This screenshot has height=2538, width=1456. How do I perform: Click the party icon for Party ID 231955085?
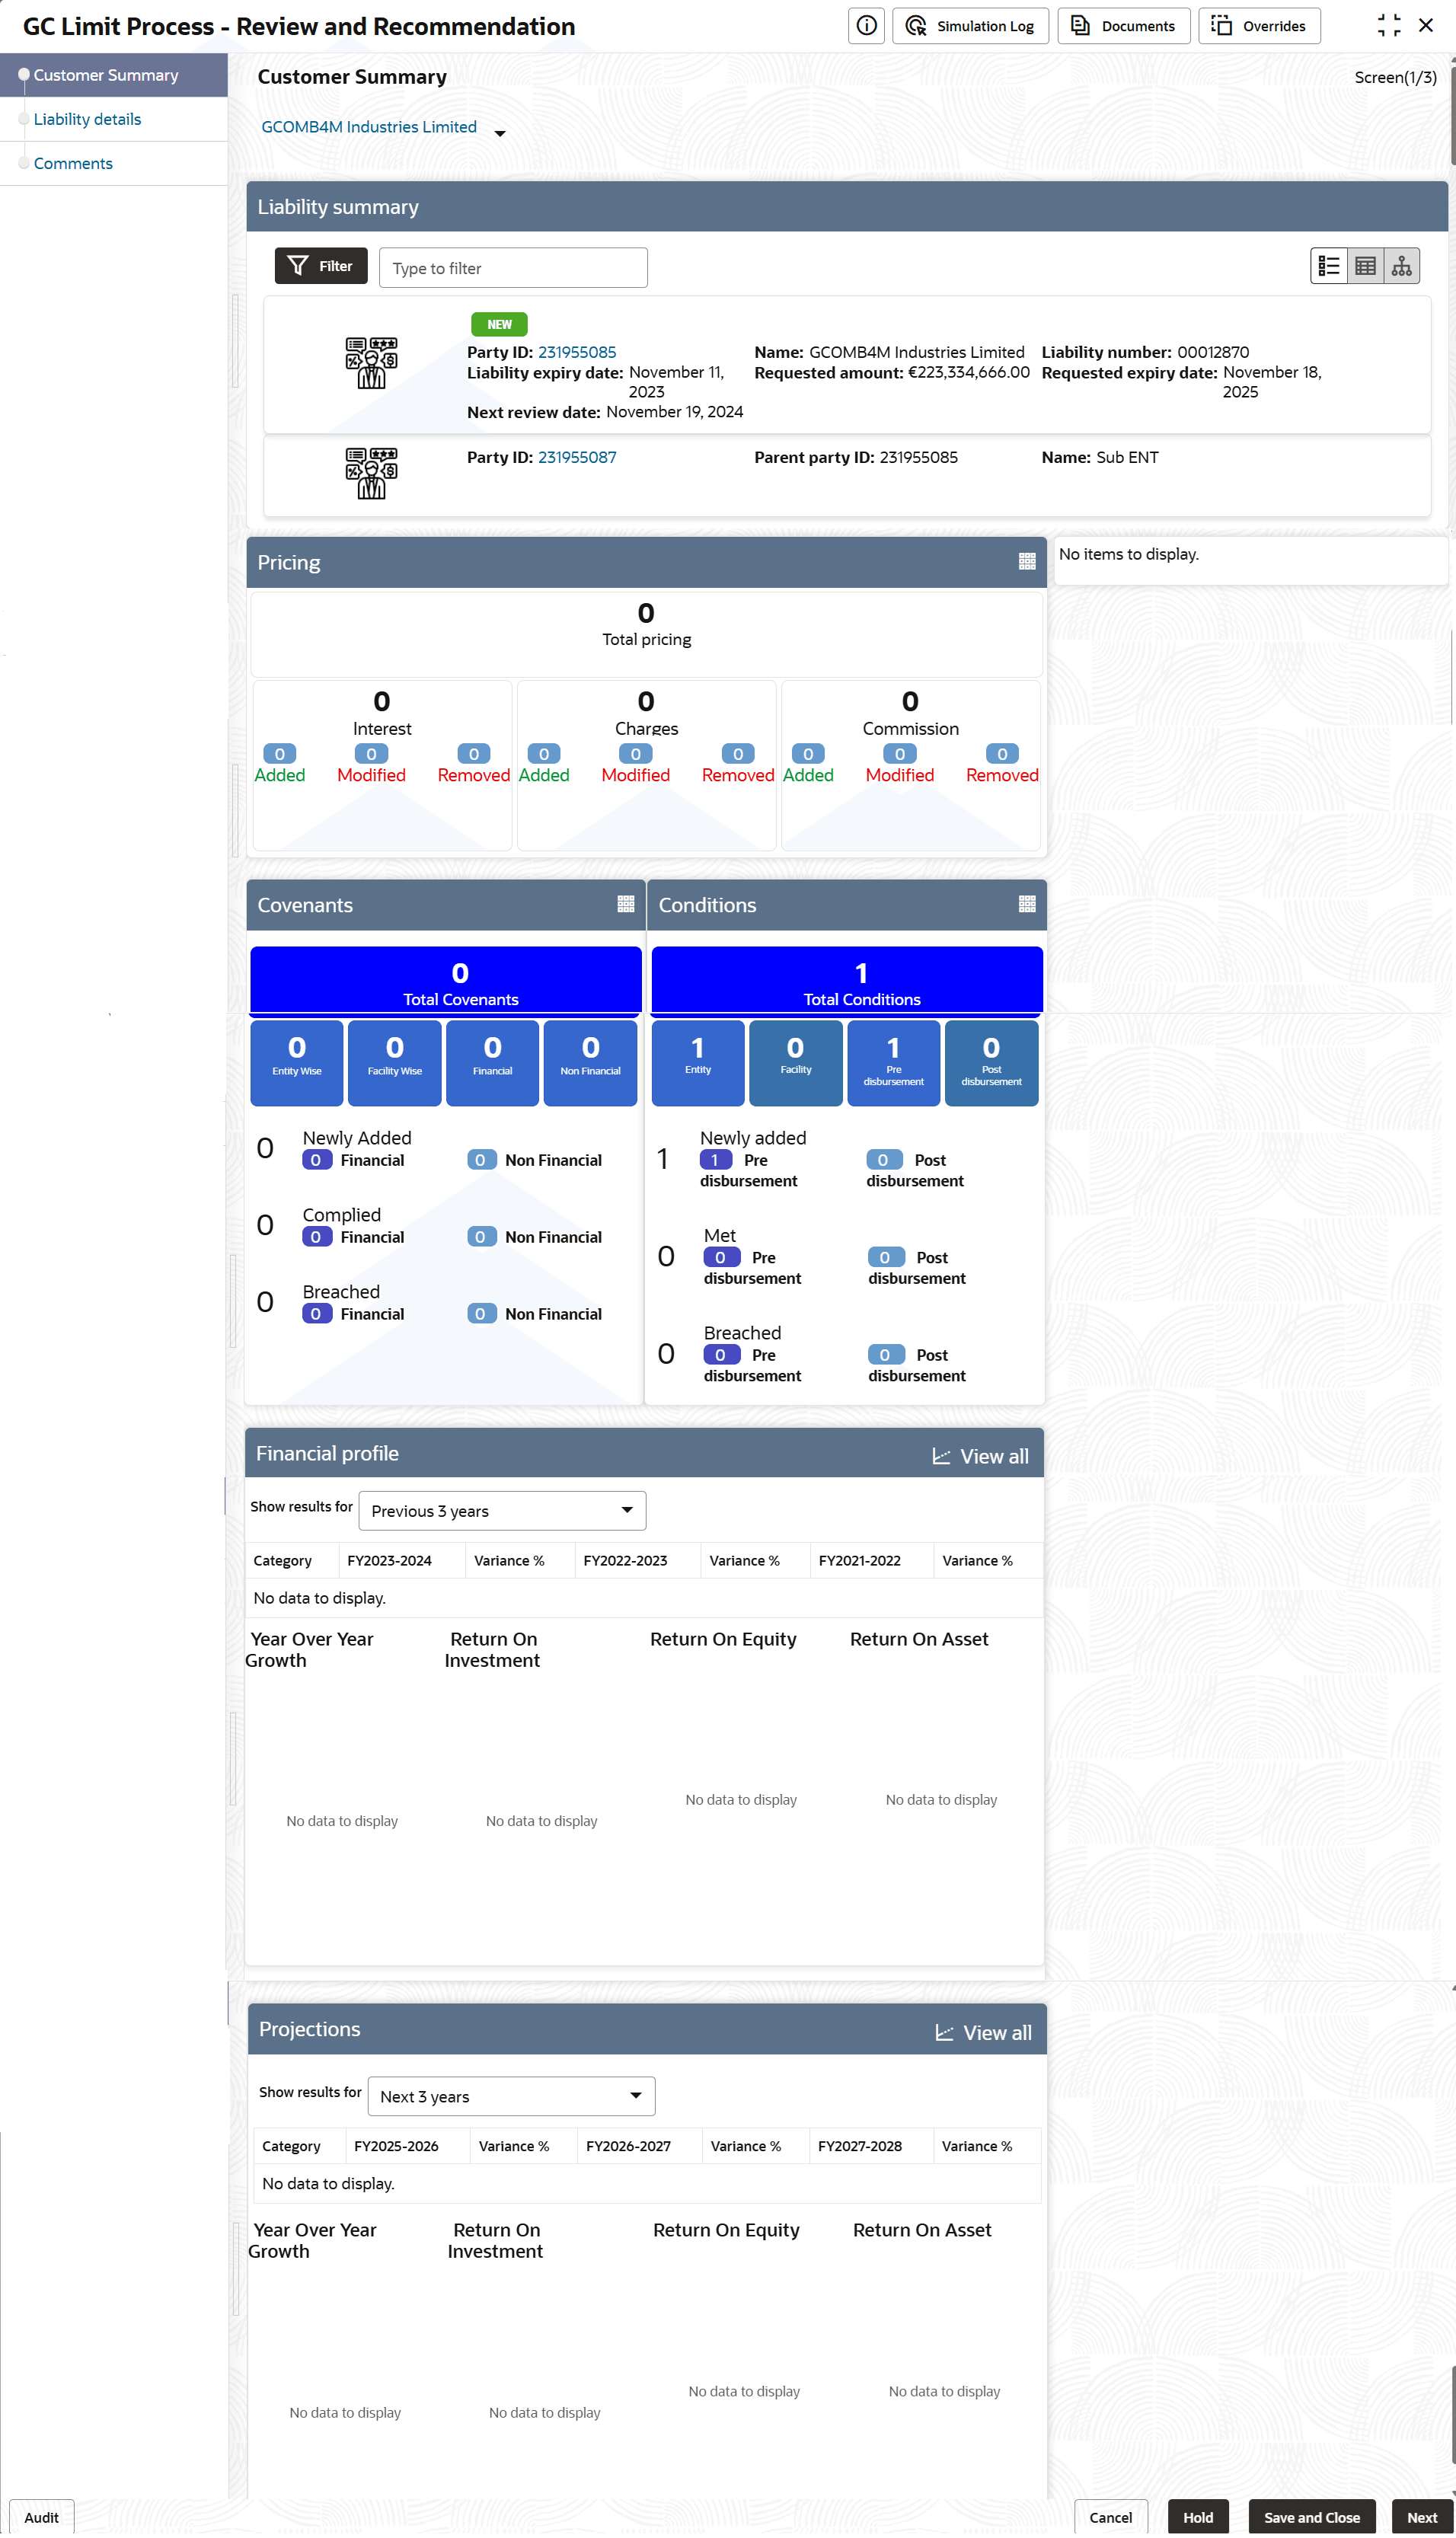371,363
